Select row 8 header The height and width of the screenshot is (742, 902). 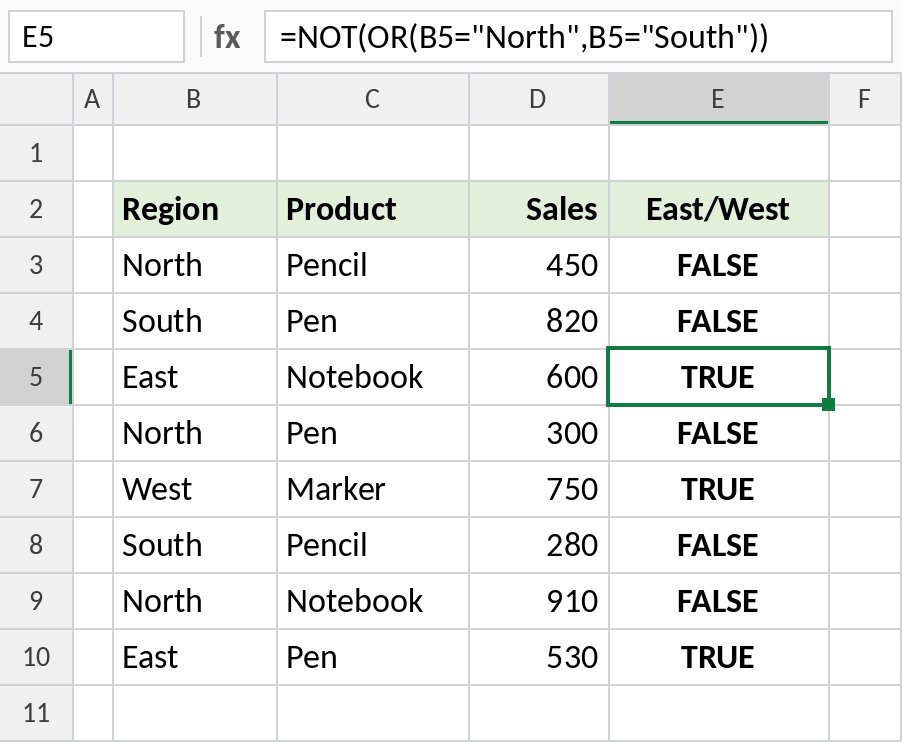[x=36, y=545]
